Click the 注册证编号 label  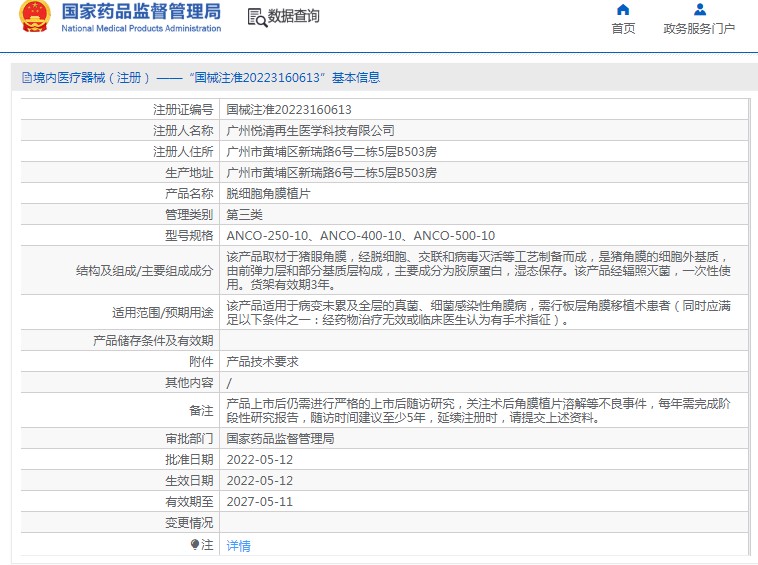[183, 110]
